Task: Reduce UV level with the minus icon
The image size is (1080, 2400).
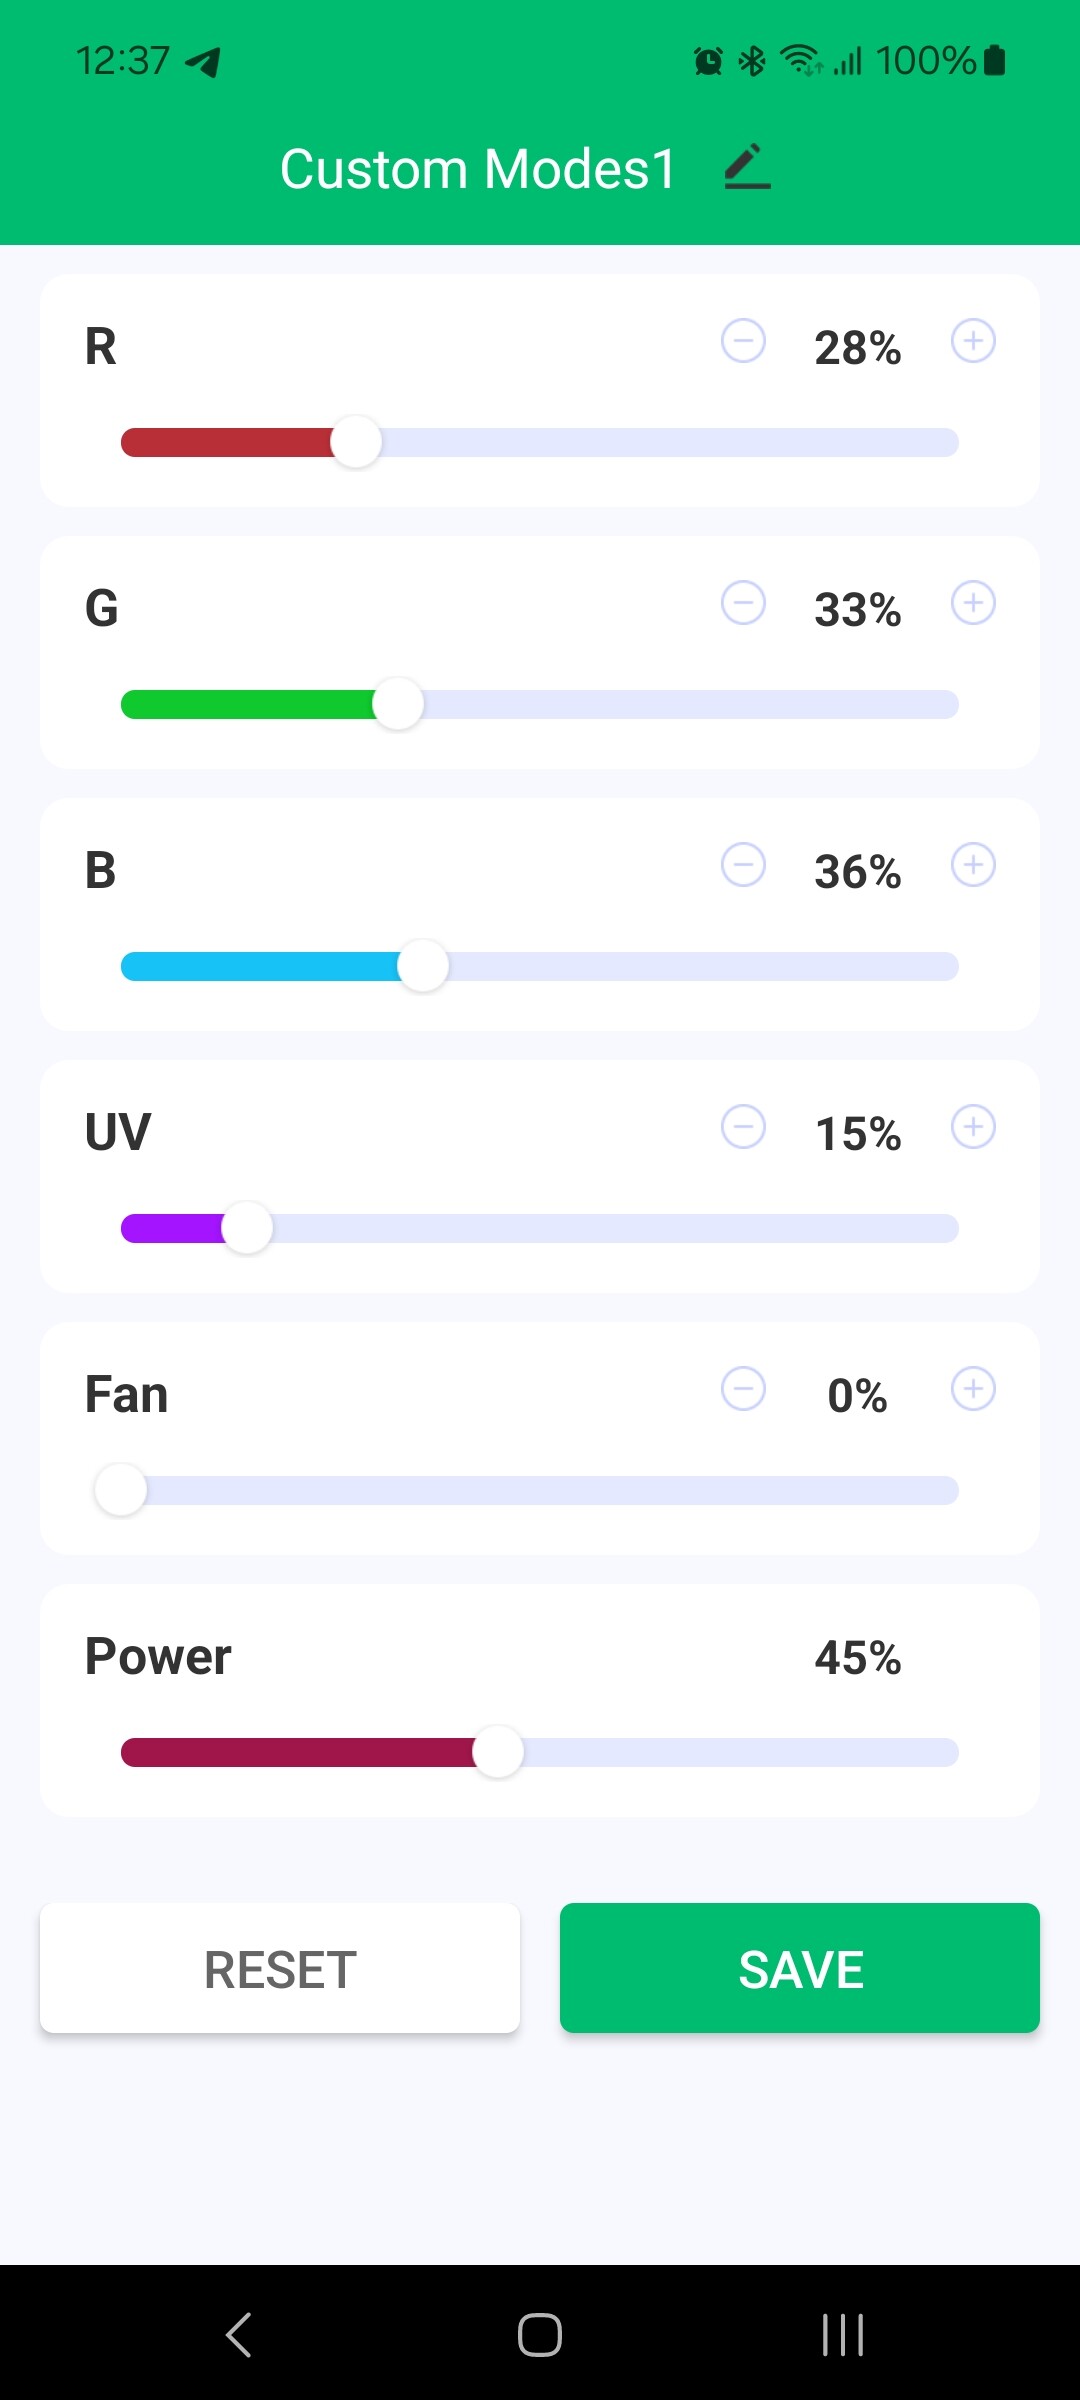Action: tap(743, 1127)
